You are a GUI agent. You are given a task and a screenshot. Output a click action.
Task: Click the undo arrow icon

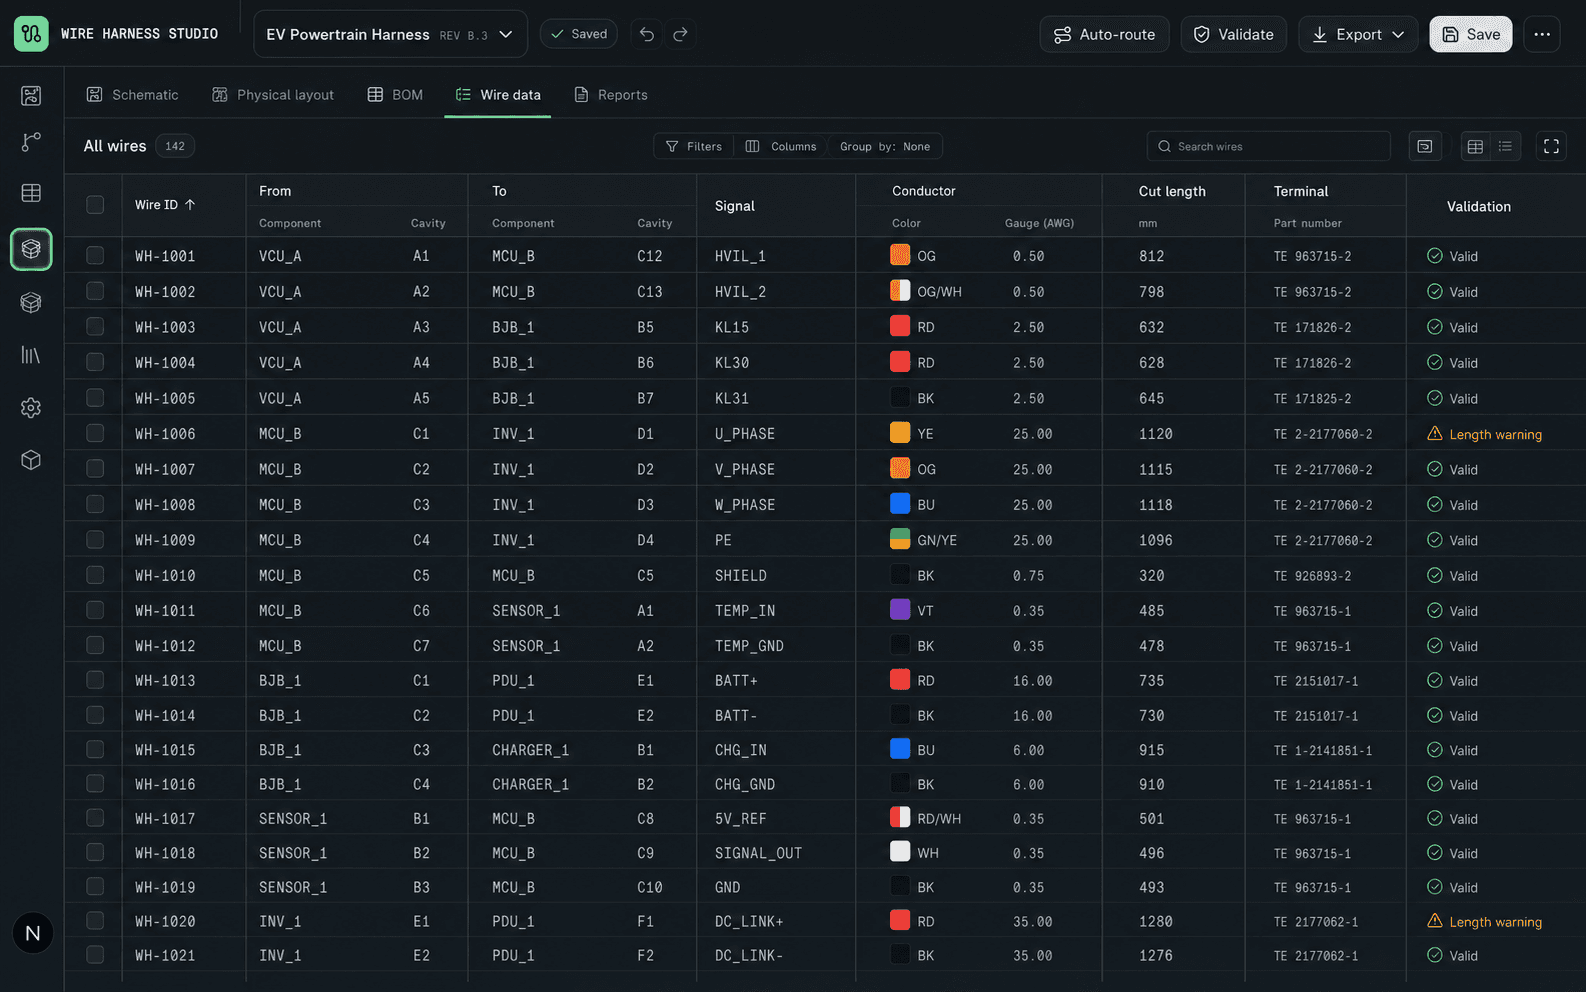pos(647,34)
